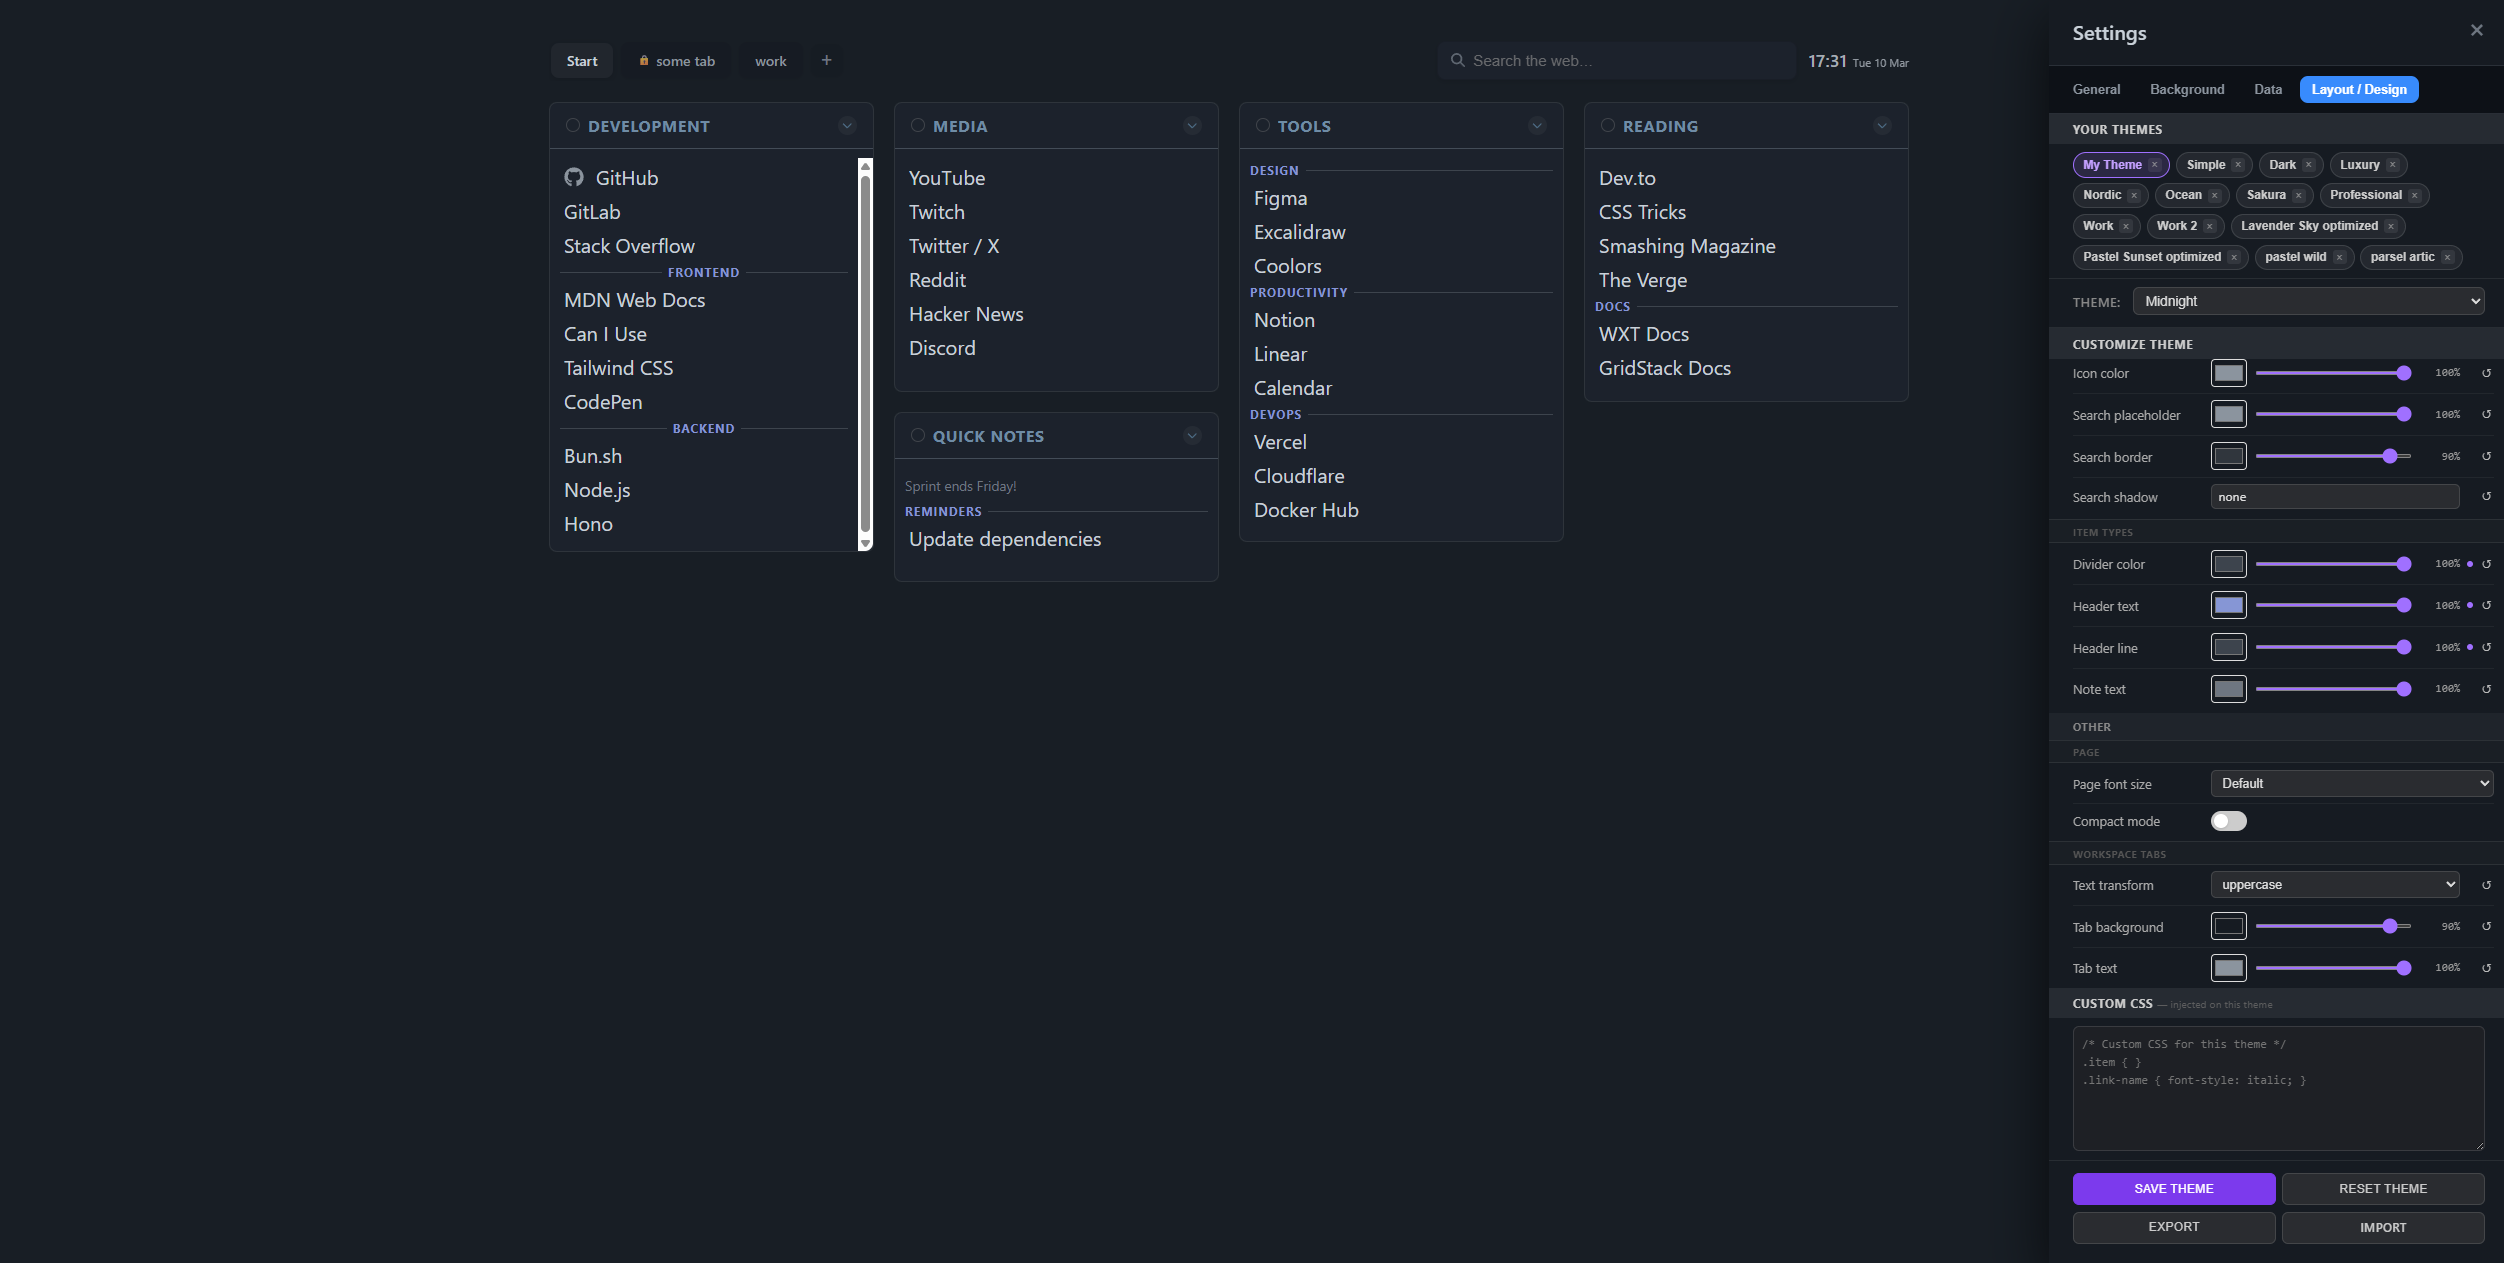Remove the 'pastel wild' theme chip
The width and height of the screenshot is (2504, 1263).
coord(2339,257)
